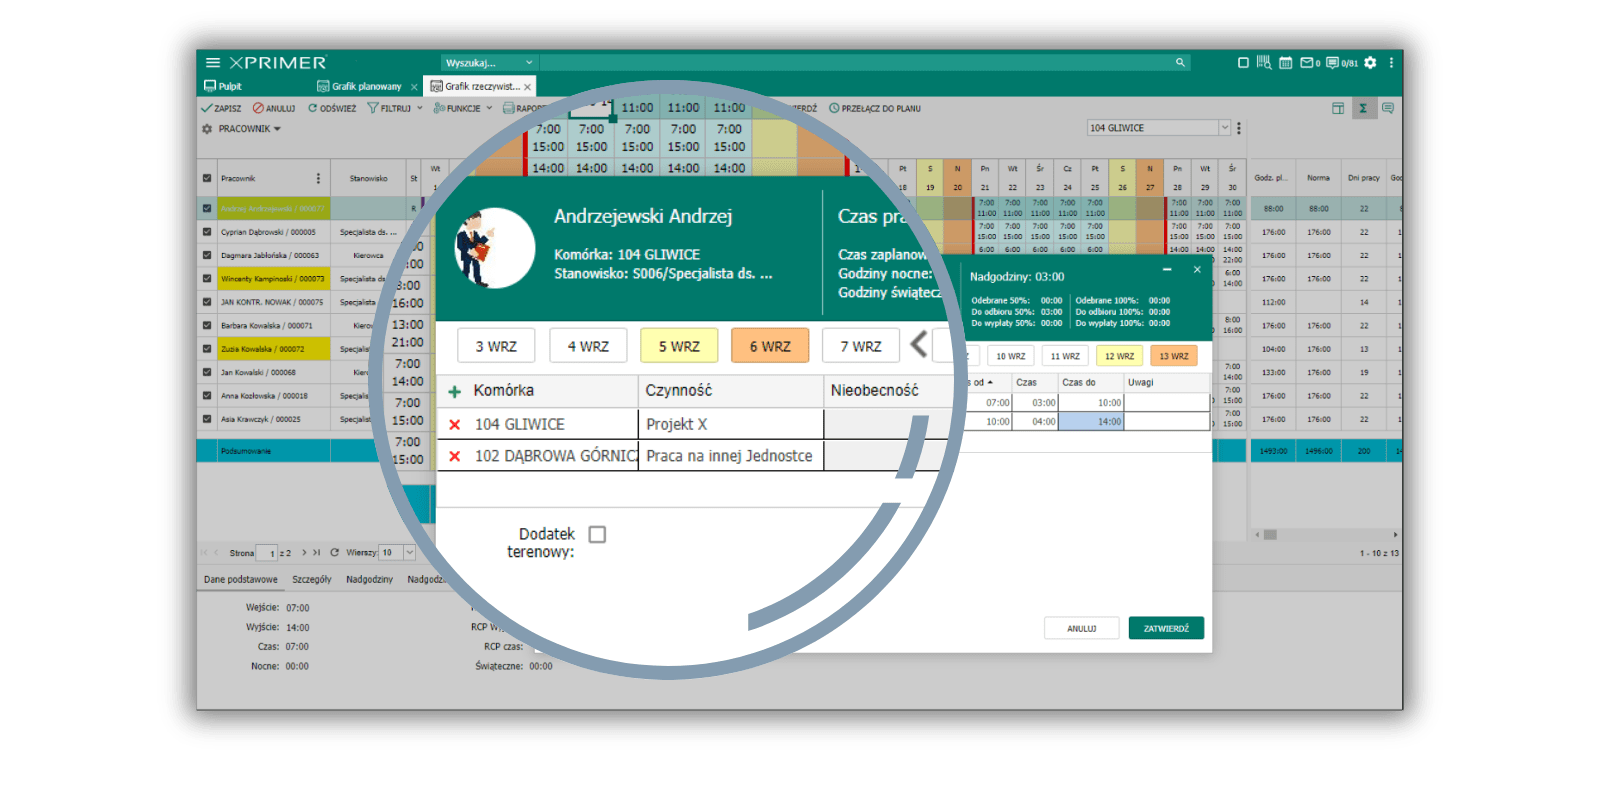Image resolution: width=1600 pixels, height=807 pixels.
Task: Tick the Dodatek terenowy checkbox
Action: (x=597, y=535)
